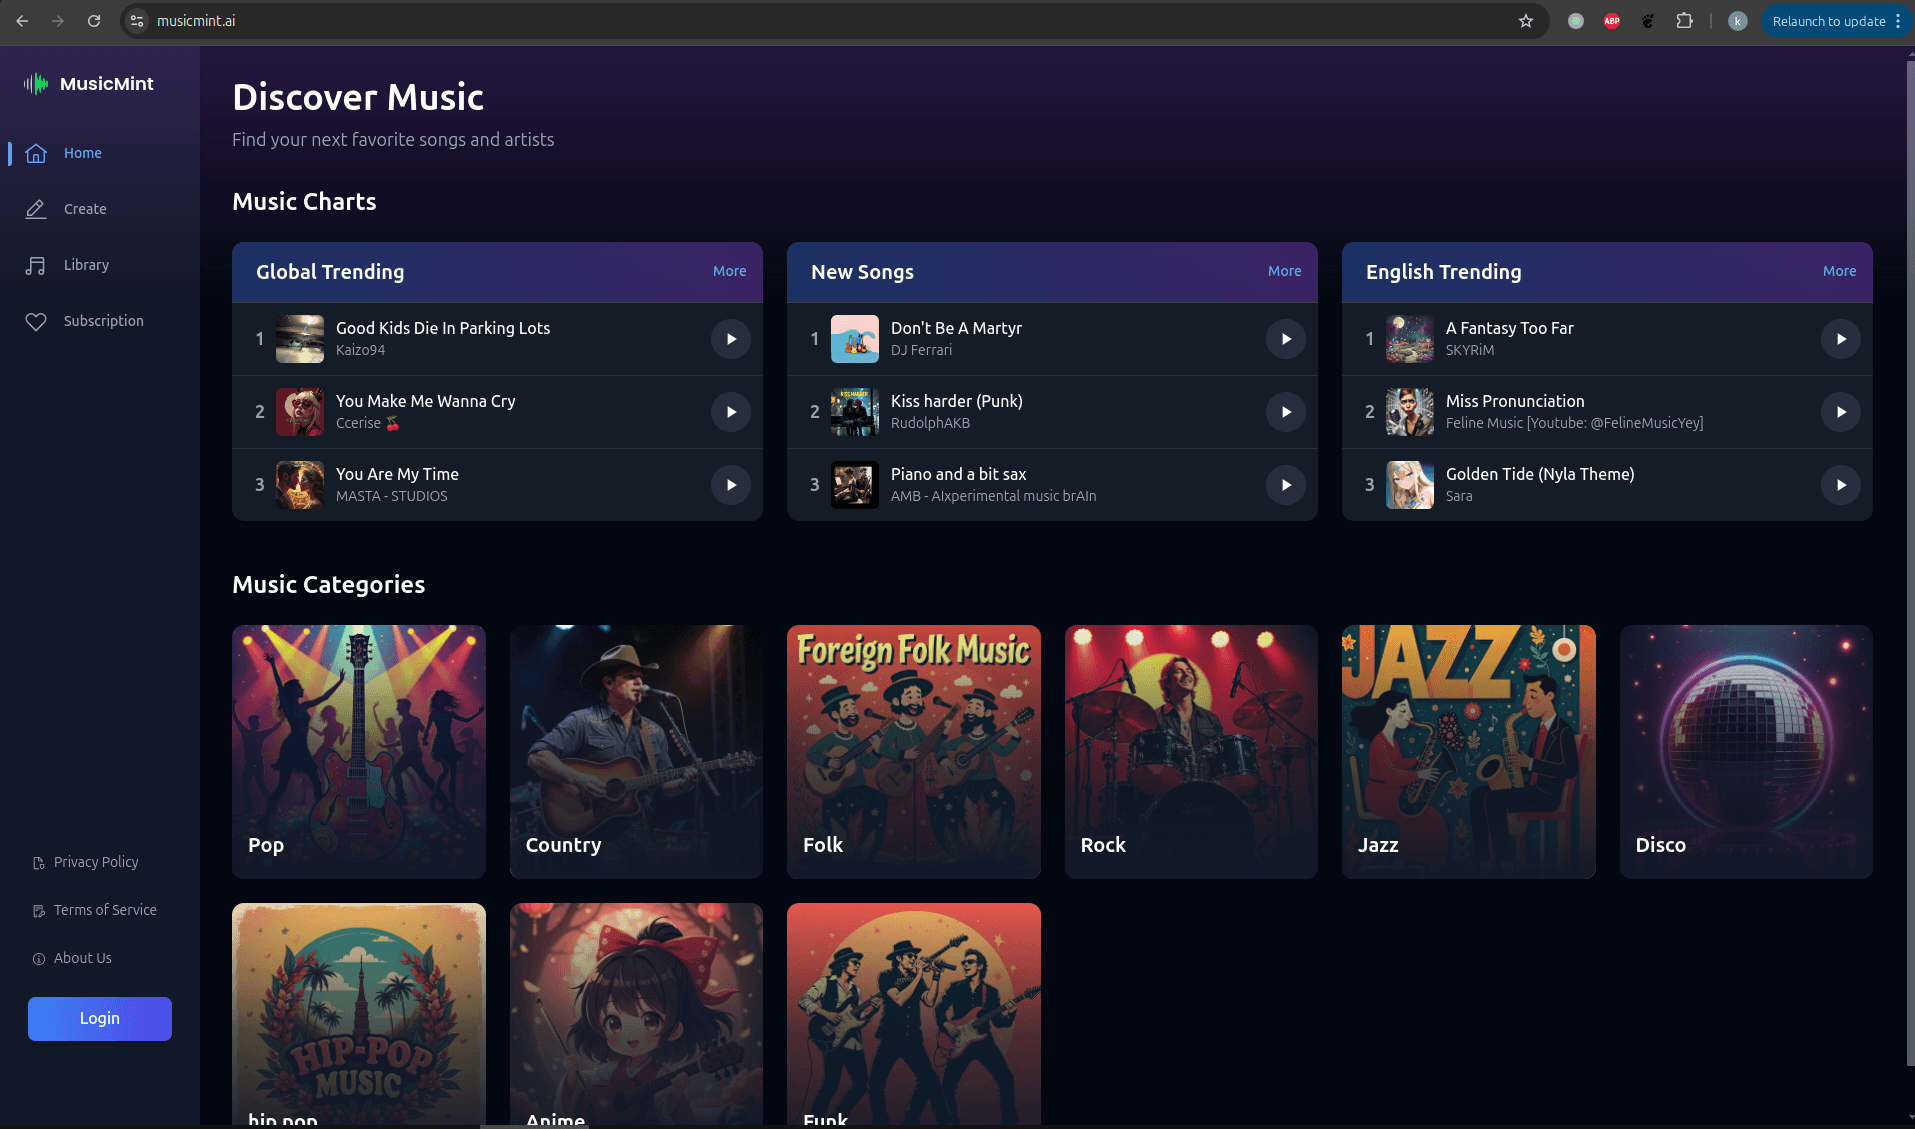Play Good Kids Die In Parking Lots
The image size is (1915, 1129).
731,339
